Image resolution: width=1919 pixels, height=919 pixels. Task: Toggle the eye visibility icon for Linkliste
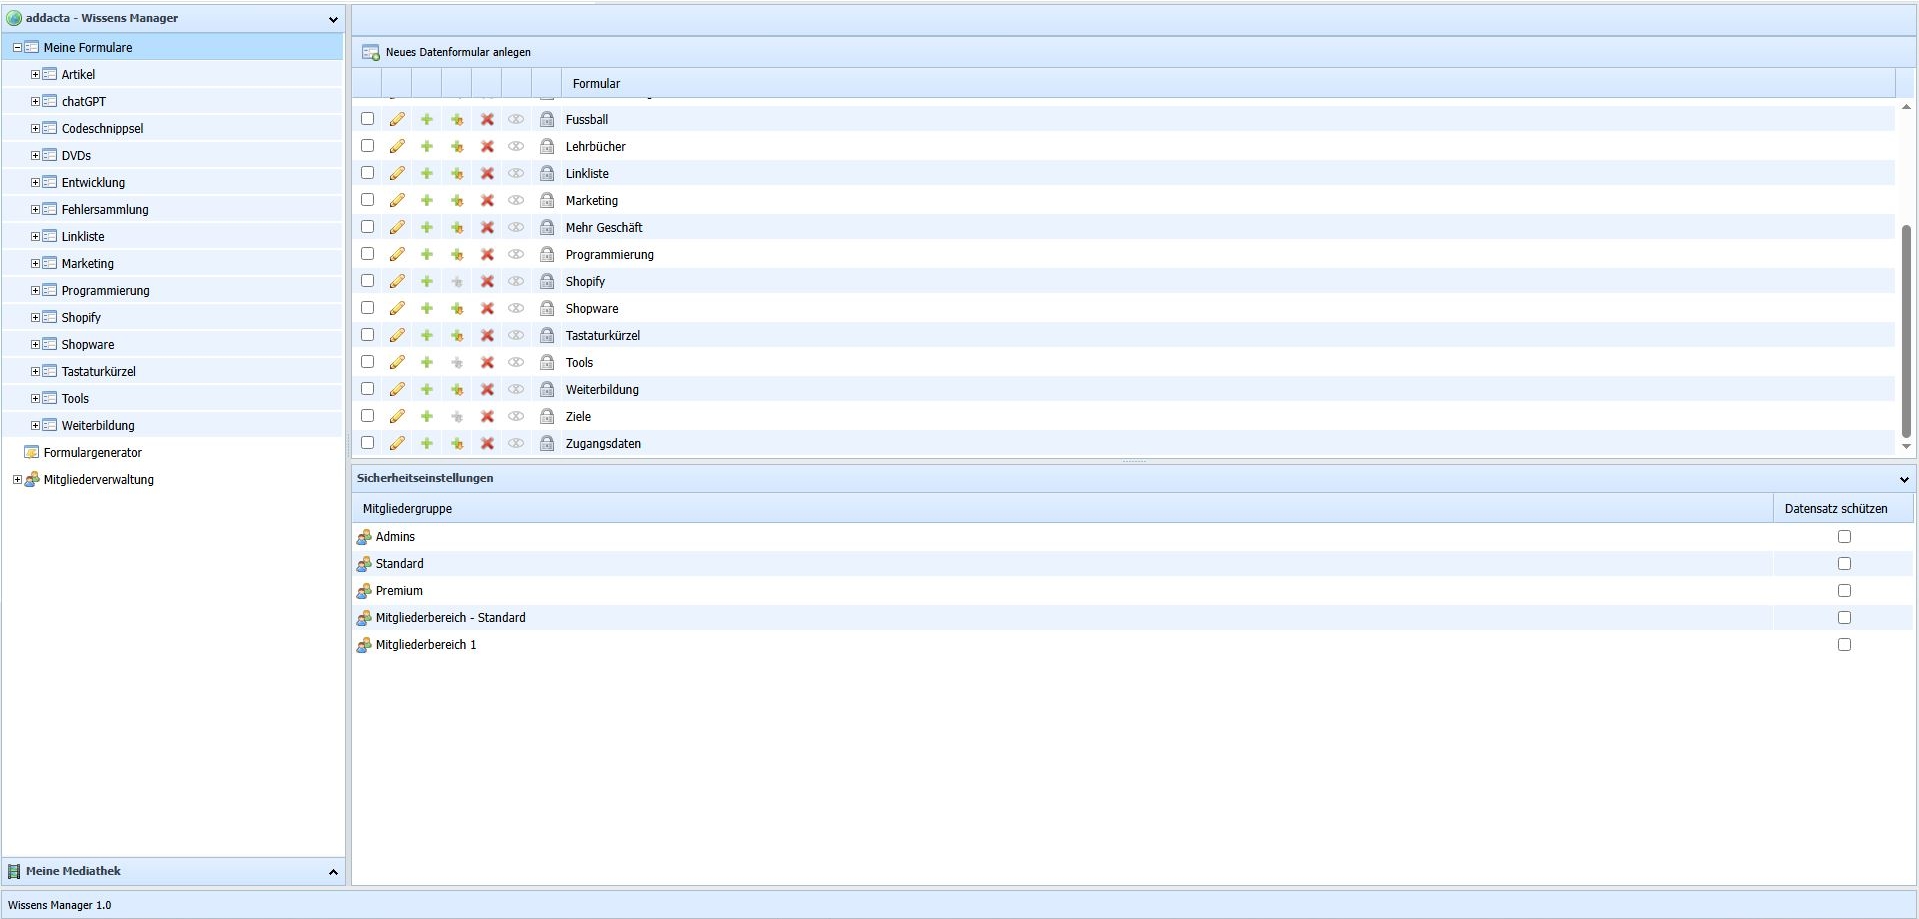[516, 173]
